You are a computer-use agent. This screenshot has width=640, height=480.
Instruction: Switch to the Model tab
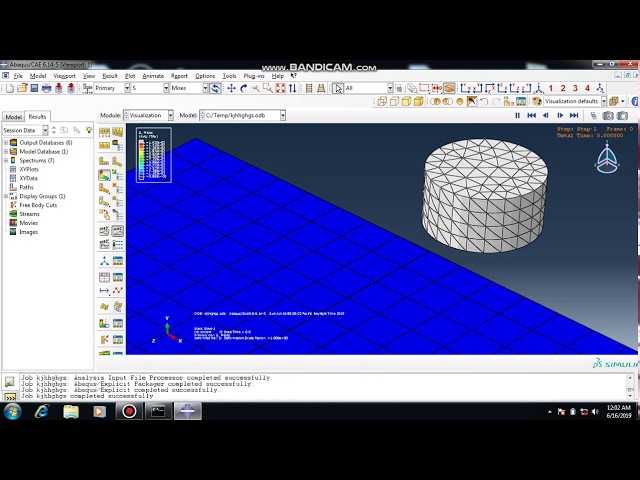[13, 117]
